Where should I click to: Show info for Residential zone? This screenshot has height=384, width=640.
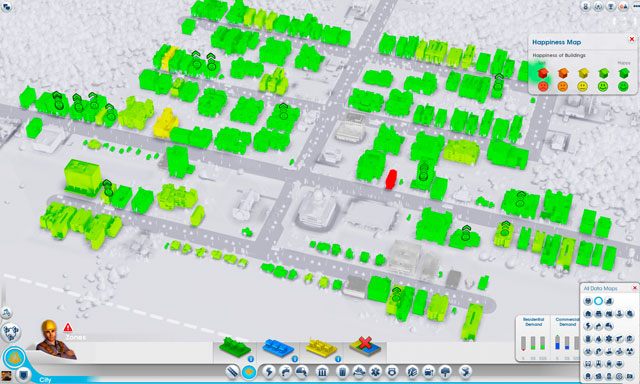coord(251,359)
